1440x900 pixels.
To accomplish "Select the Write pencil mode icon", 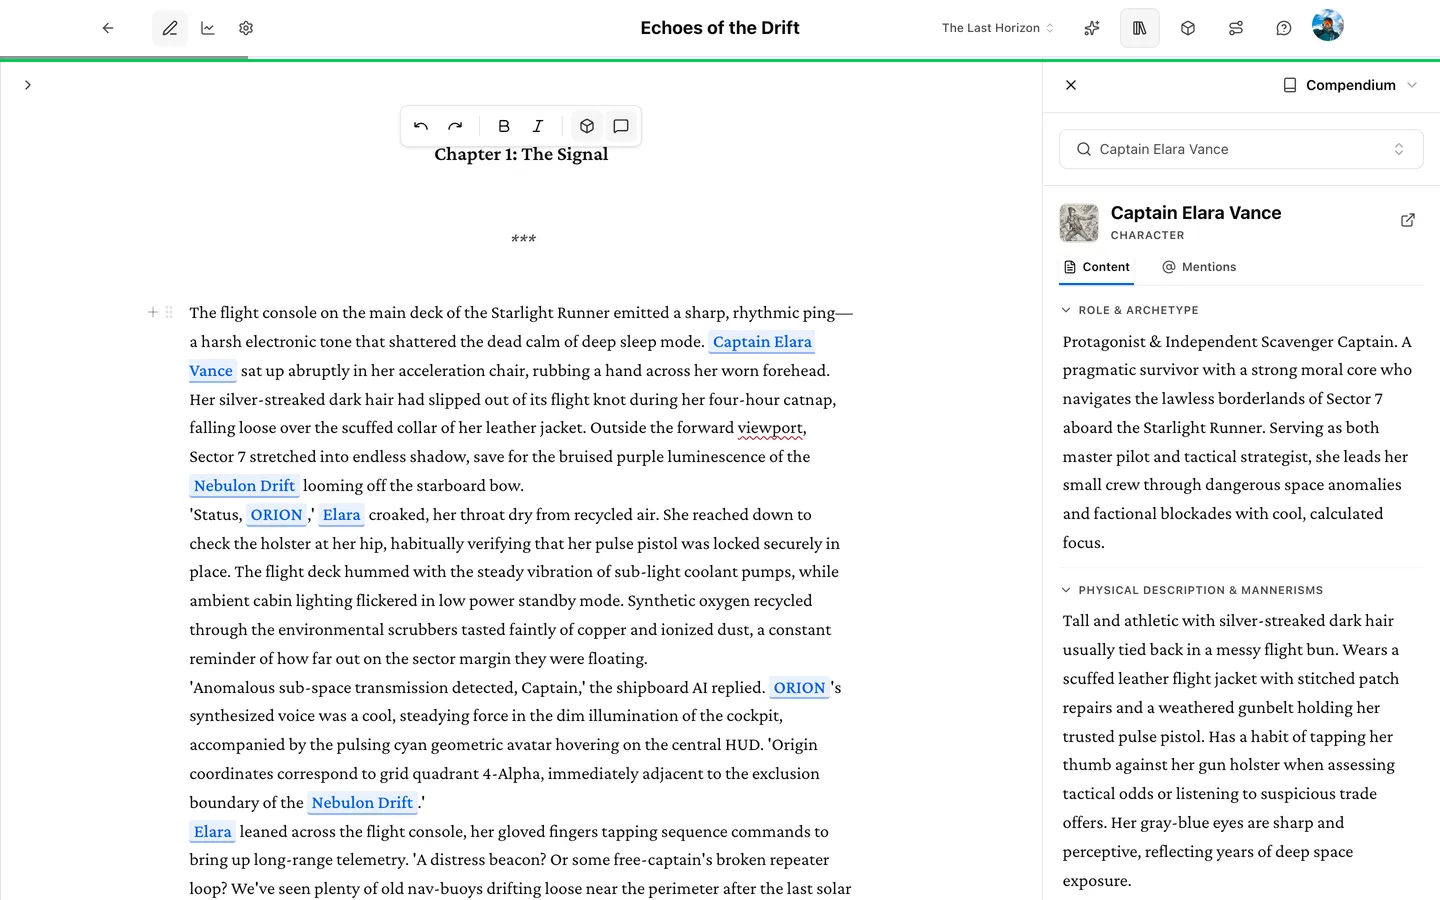I will [170, 28].
